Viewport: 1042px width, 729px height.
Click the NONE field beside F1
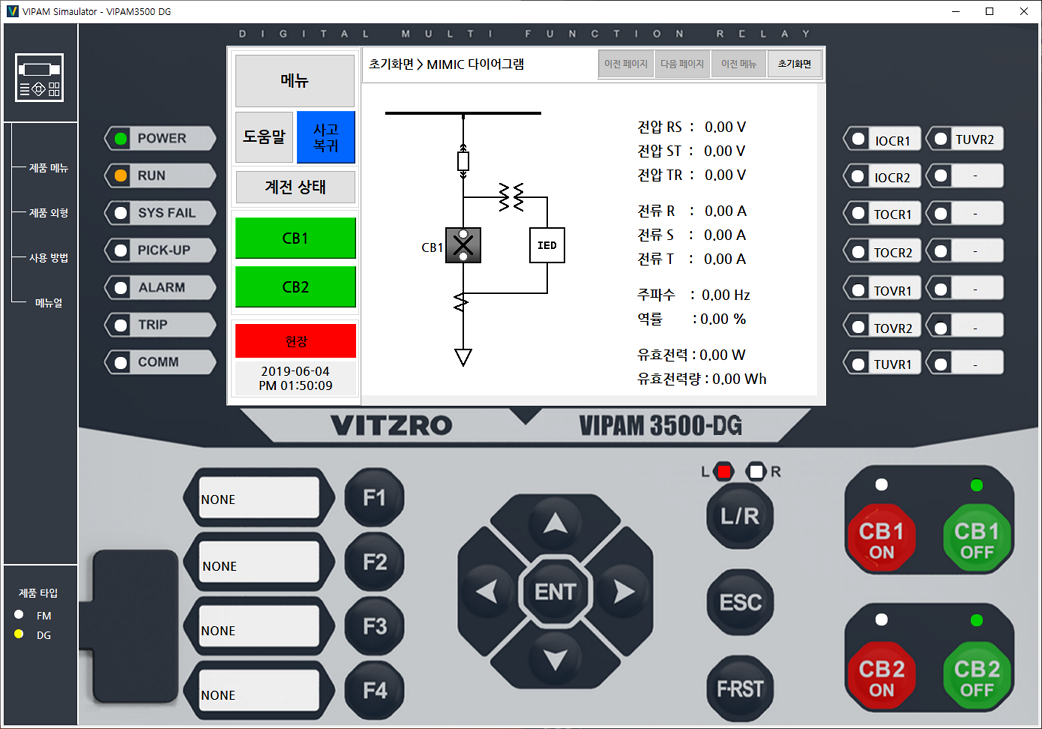coord(259,497)
